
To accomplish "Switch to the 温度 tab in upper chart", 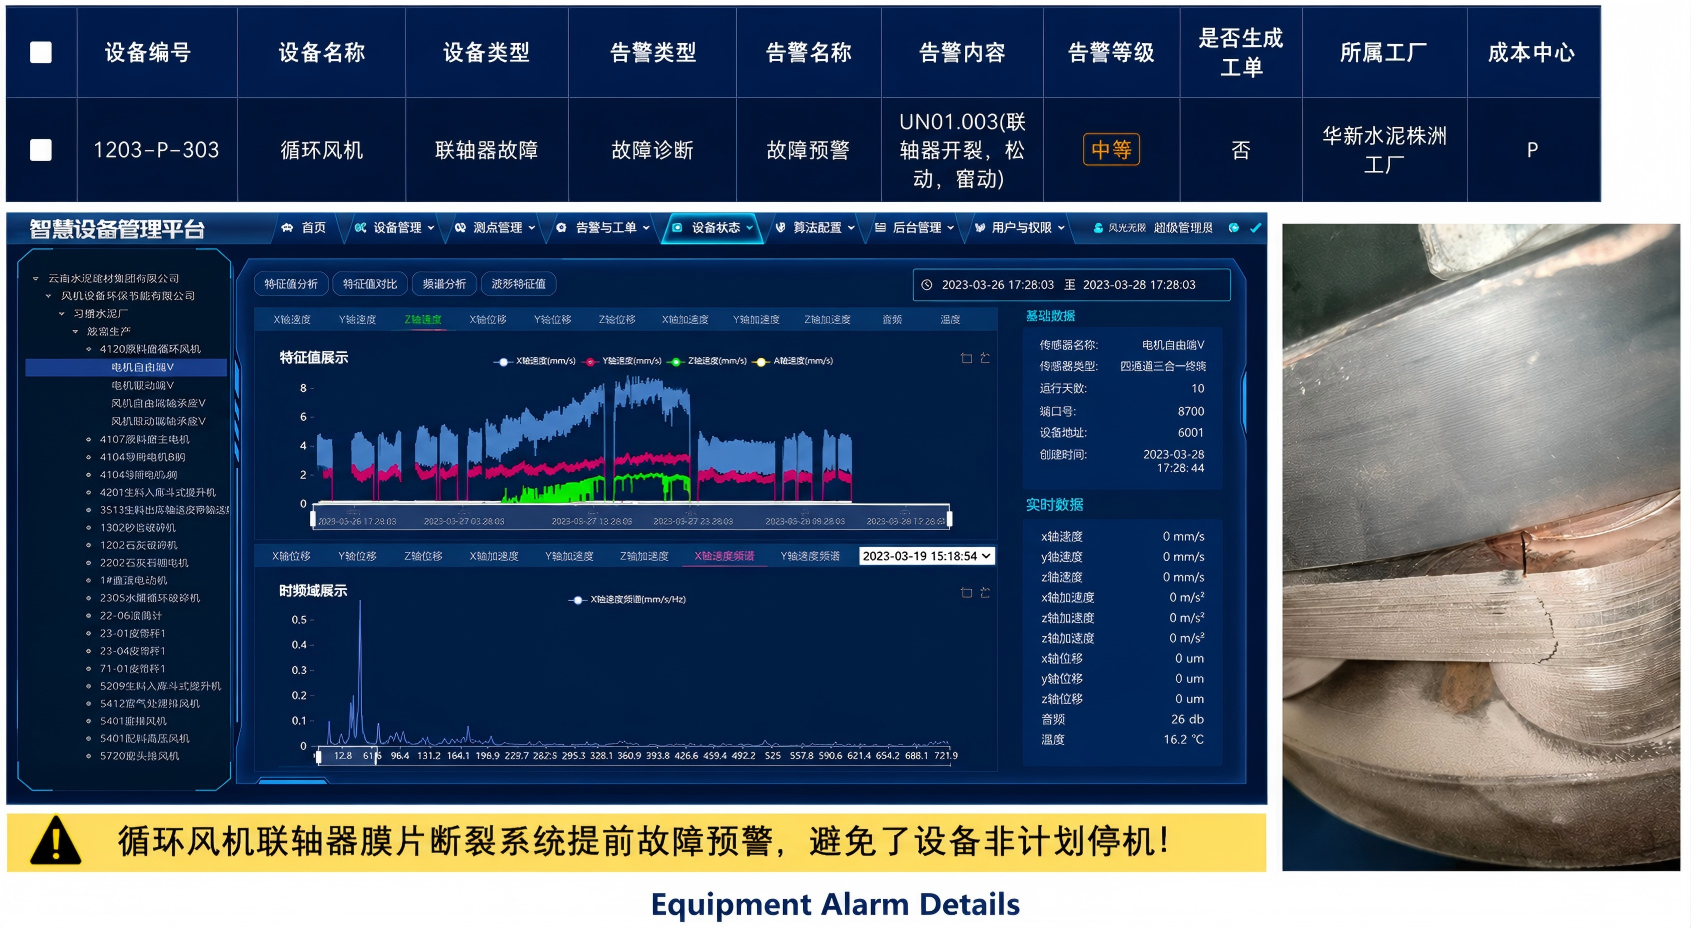I will 950,320.
